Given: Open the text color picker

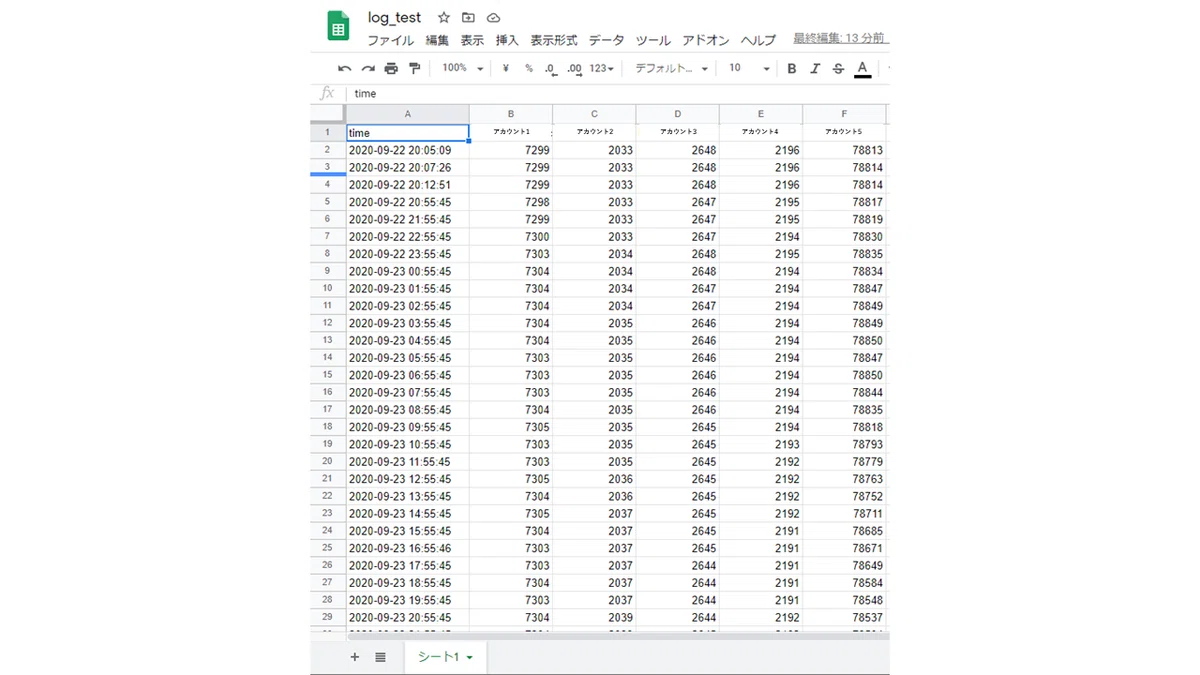Looking at the screenshot, I should coord(862,68).
